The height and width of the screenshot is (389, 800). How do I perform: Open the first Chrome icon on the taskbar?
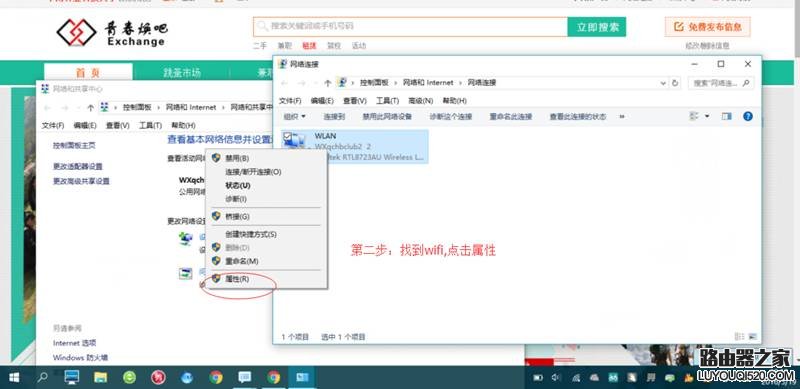click(x=216, y=377)
